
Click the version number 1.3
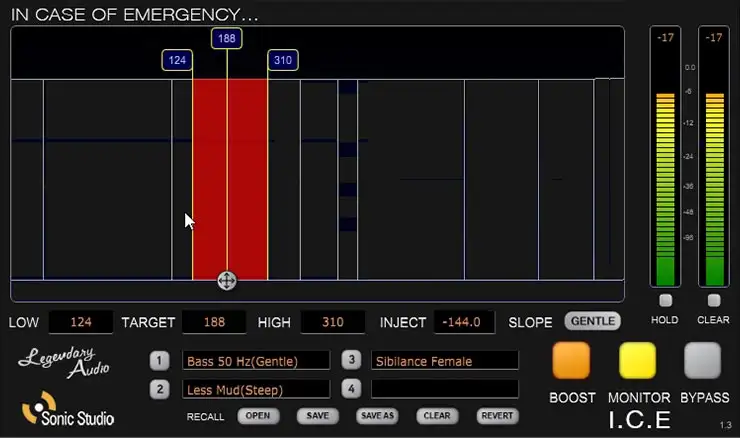[725, 425]
